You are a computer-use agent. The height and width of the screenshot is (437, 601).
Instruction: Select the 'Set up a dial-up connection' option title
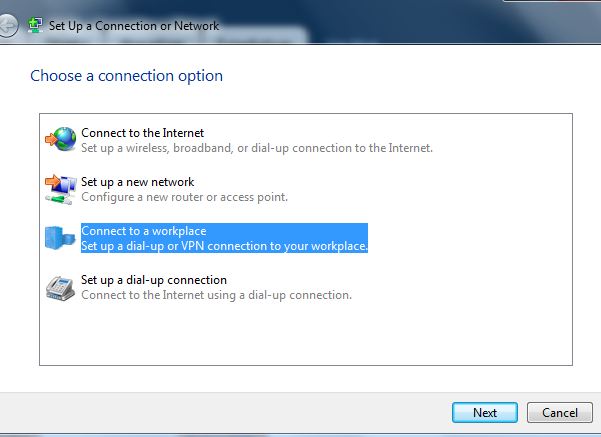154,280
